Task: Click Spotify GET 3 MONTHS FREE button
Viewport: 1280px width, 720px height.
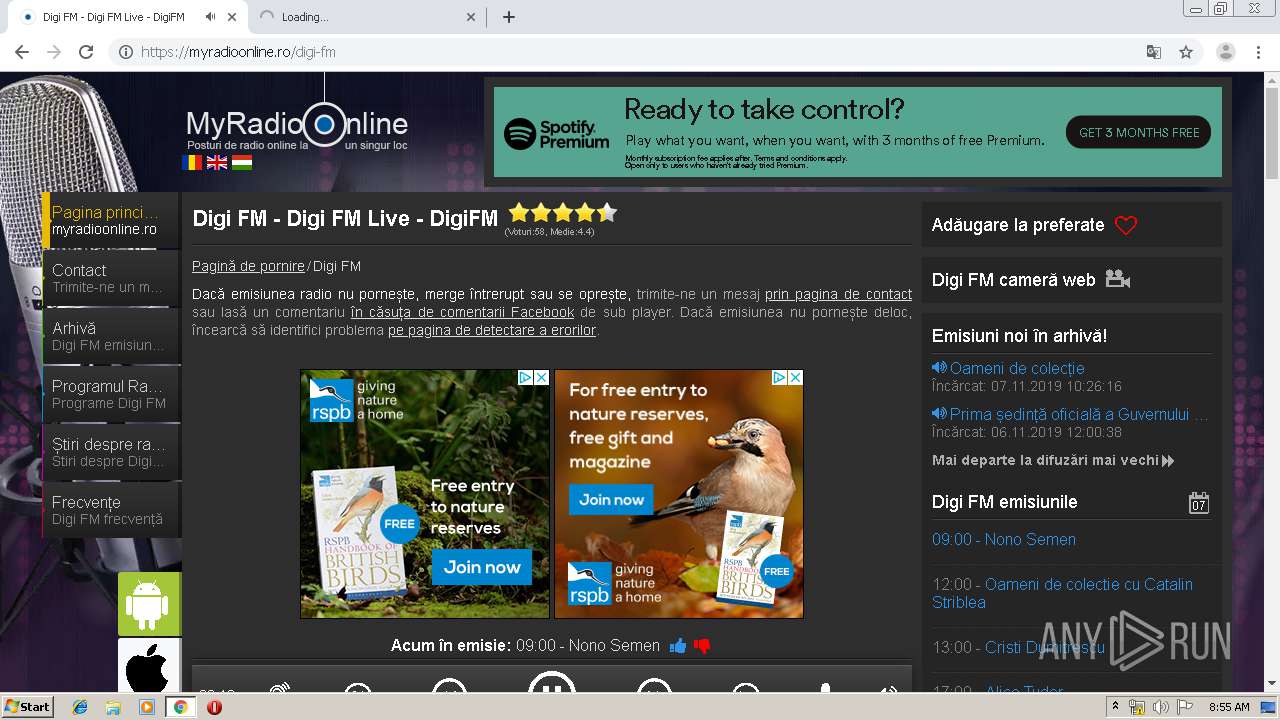Action: (1138, 132)
